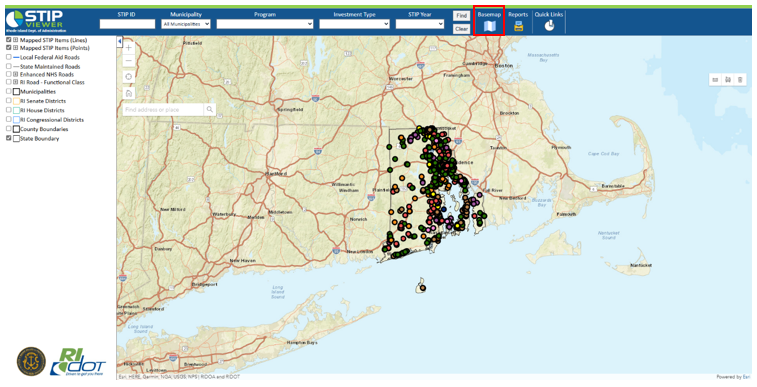Enable RI Senate Districts checkbox
The height and width of the screenshot is (387, 757).
coord(9,101)
